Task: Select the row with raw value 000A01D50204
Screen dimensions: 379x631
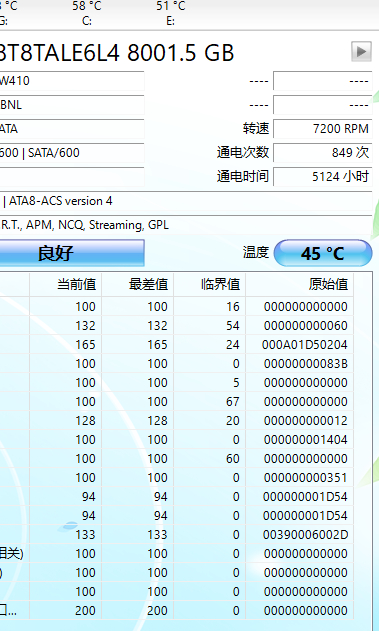Action: click(177, 345)
